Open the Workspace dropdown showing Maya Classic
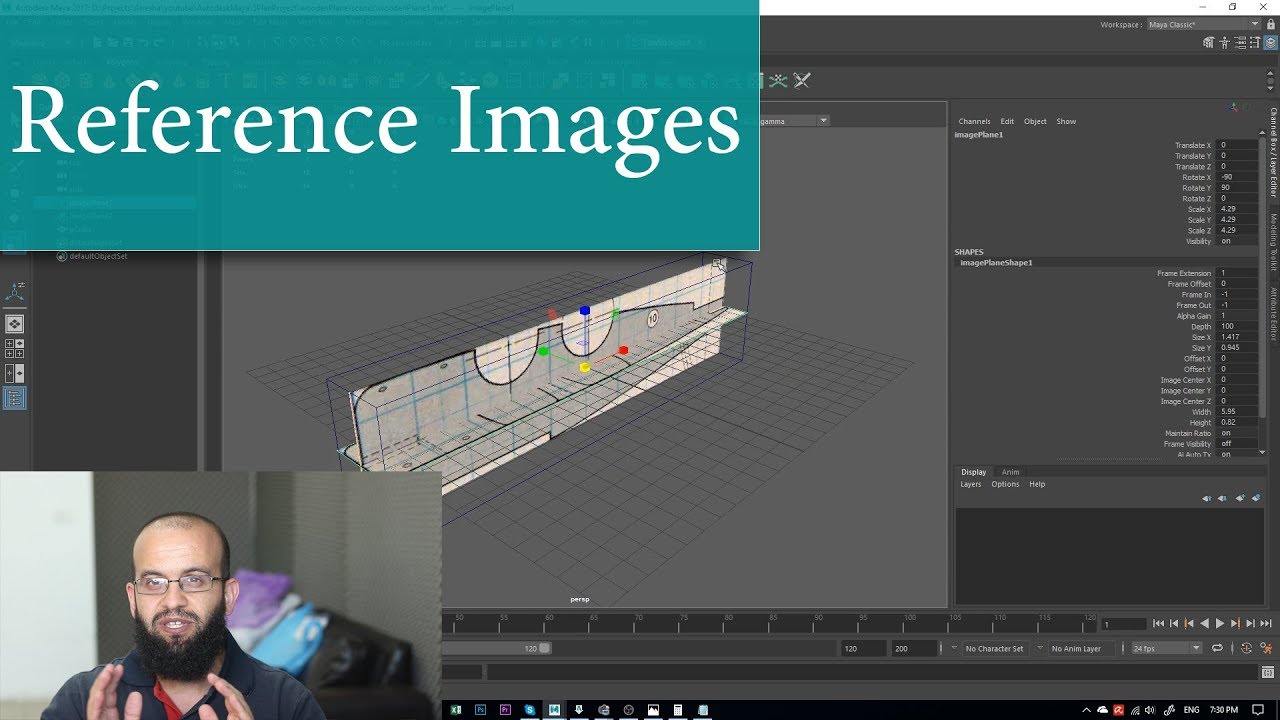The height and width of the screenshot is (720, 1280). coord(1204,24)
